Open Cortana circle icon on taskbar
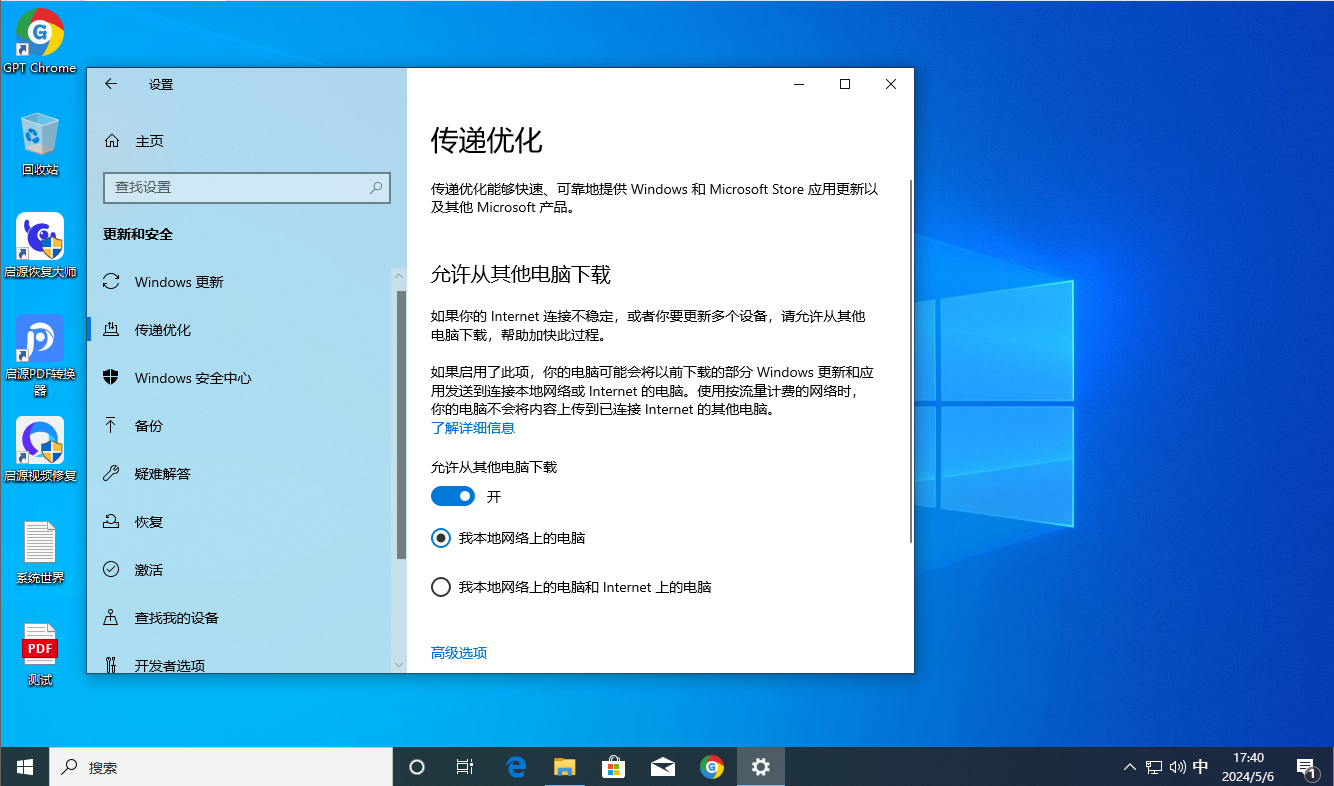Screen dimensions: 1334x786 point(417,767)
